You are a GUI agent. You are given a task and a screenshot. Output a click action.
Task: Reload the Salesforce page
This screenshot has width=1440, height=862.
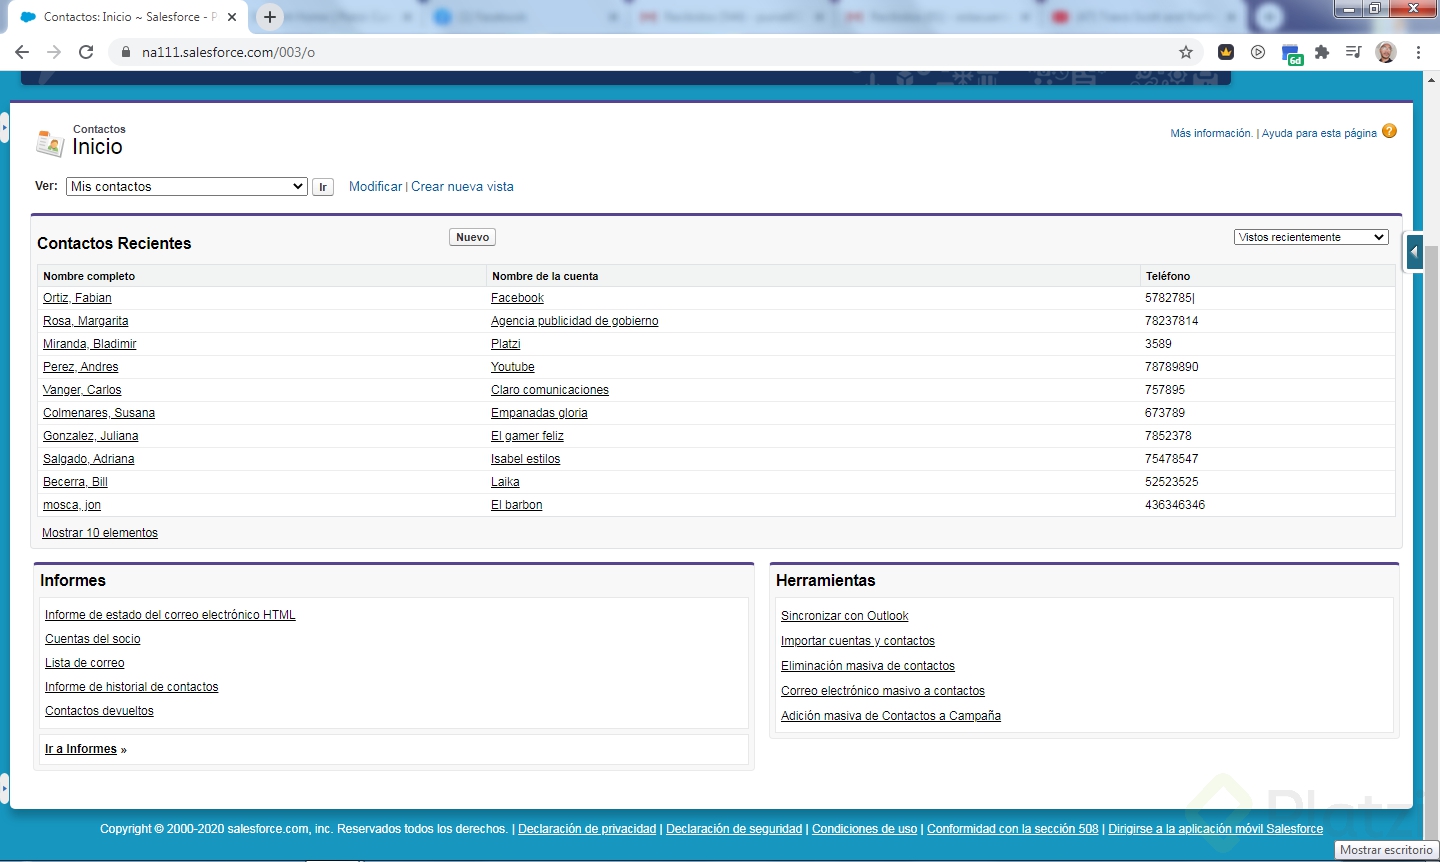tap(86, 52)
